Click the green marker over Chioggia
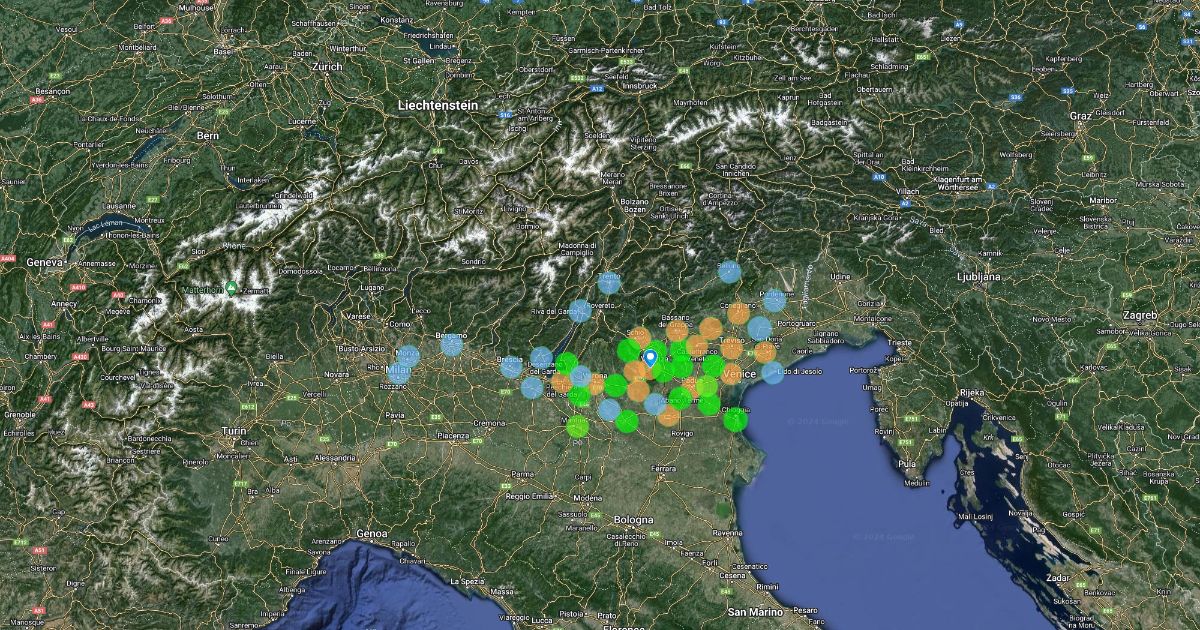This screenshot has width=1200, height=630. tap(735, 419)
